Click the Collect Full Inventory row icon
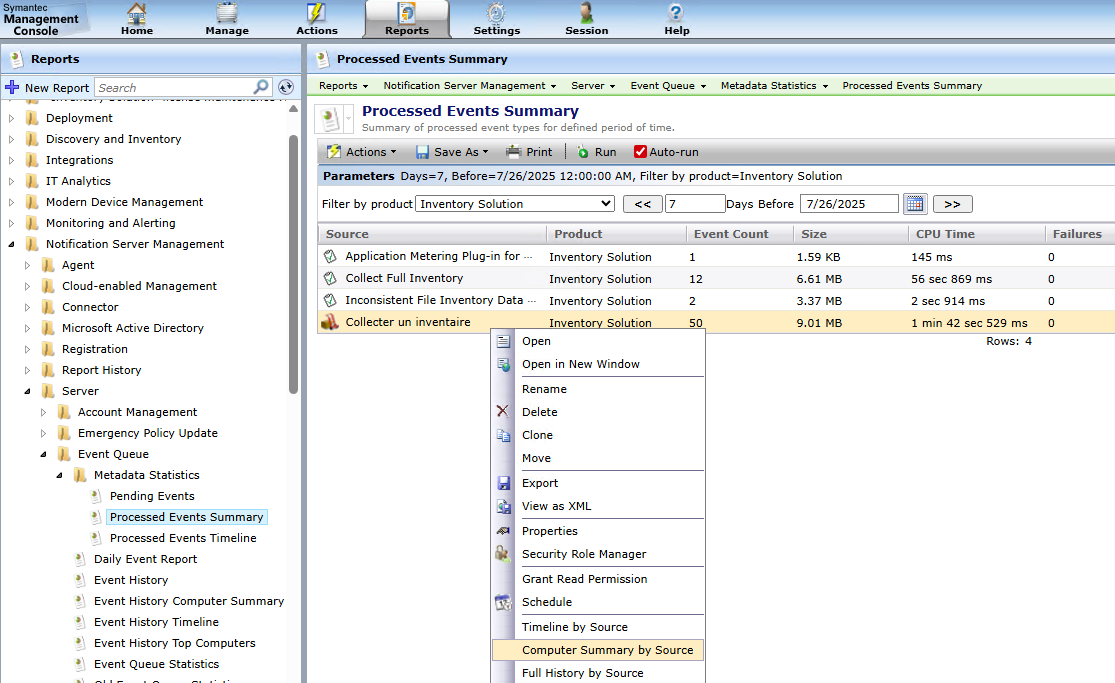The image size is (1115, 683). point(330,278)
